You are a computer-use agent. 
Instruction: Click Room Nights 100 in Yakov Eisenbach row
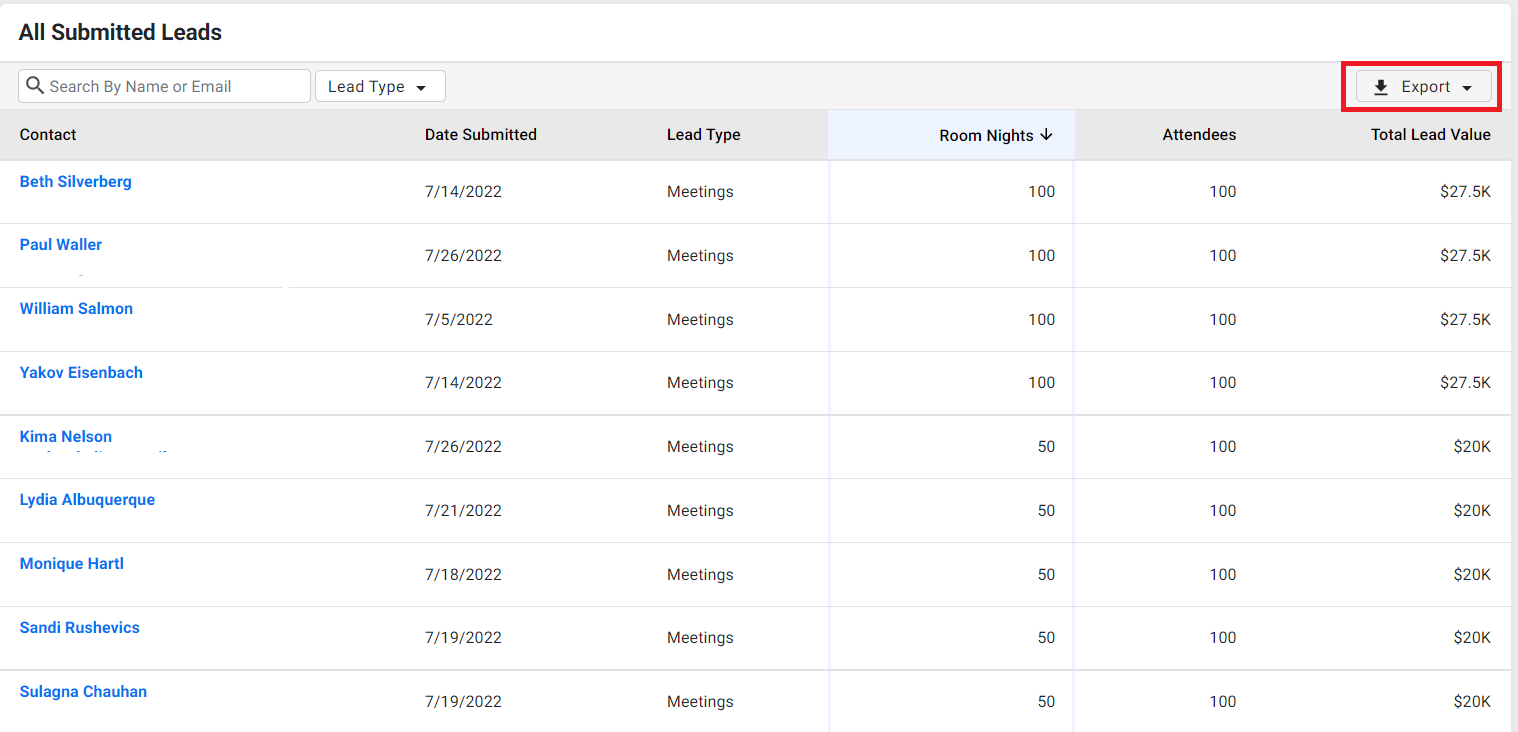(1041, 382)
